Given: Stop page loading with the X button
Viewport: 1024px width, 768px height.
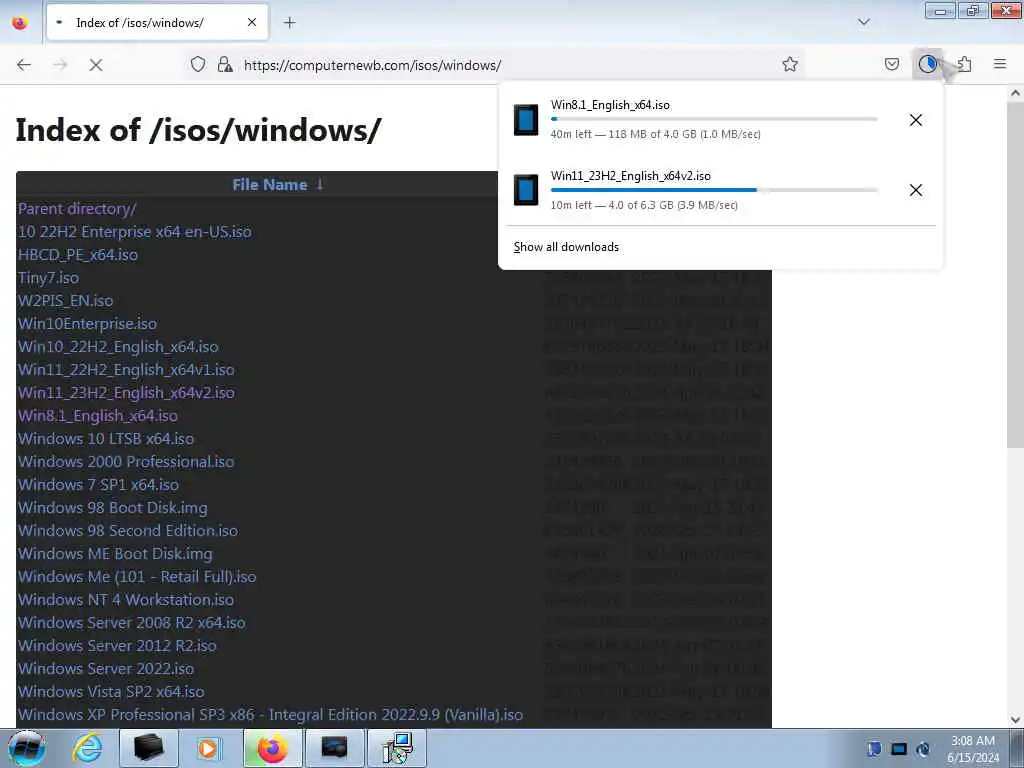Looking at the screenshot, I should click(96, 65).
